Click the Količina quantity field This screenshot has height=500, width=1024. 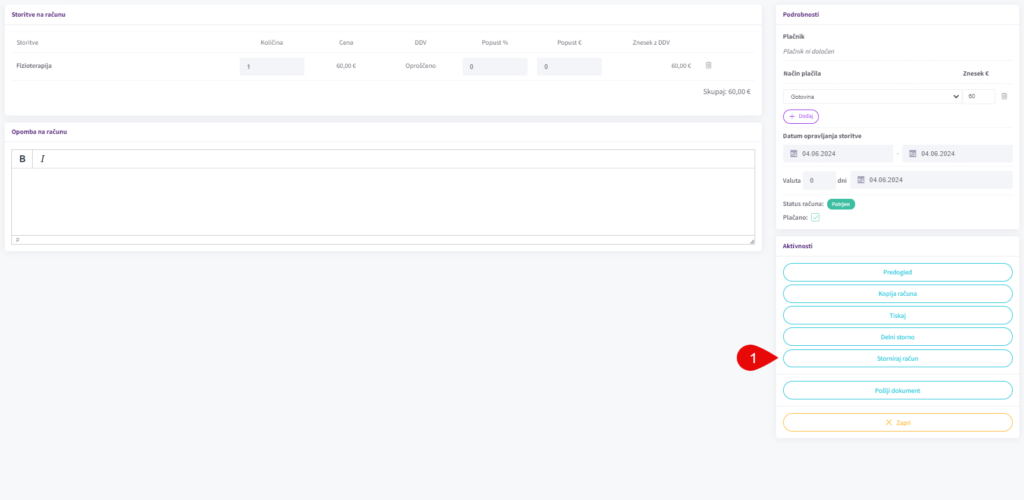pyautogui.click(x=272, y=66)
